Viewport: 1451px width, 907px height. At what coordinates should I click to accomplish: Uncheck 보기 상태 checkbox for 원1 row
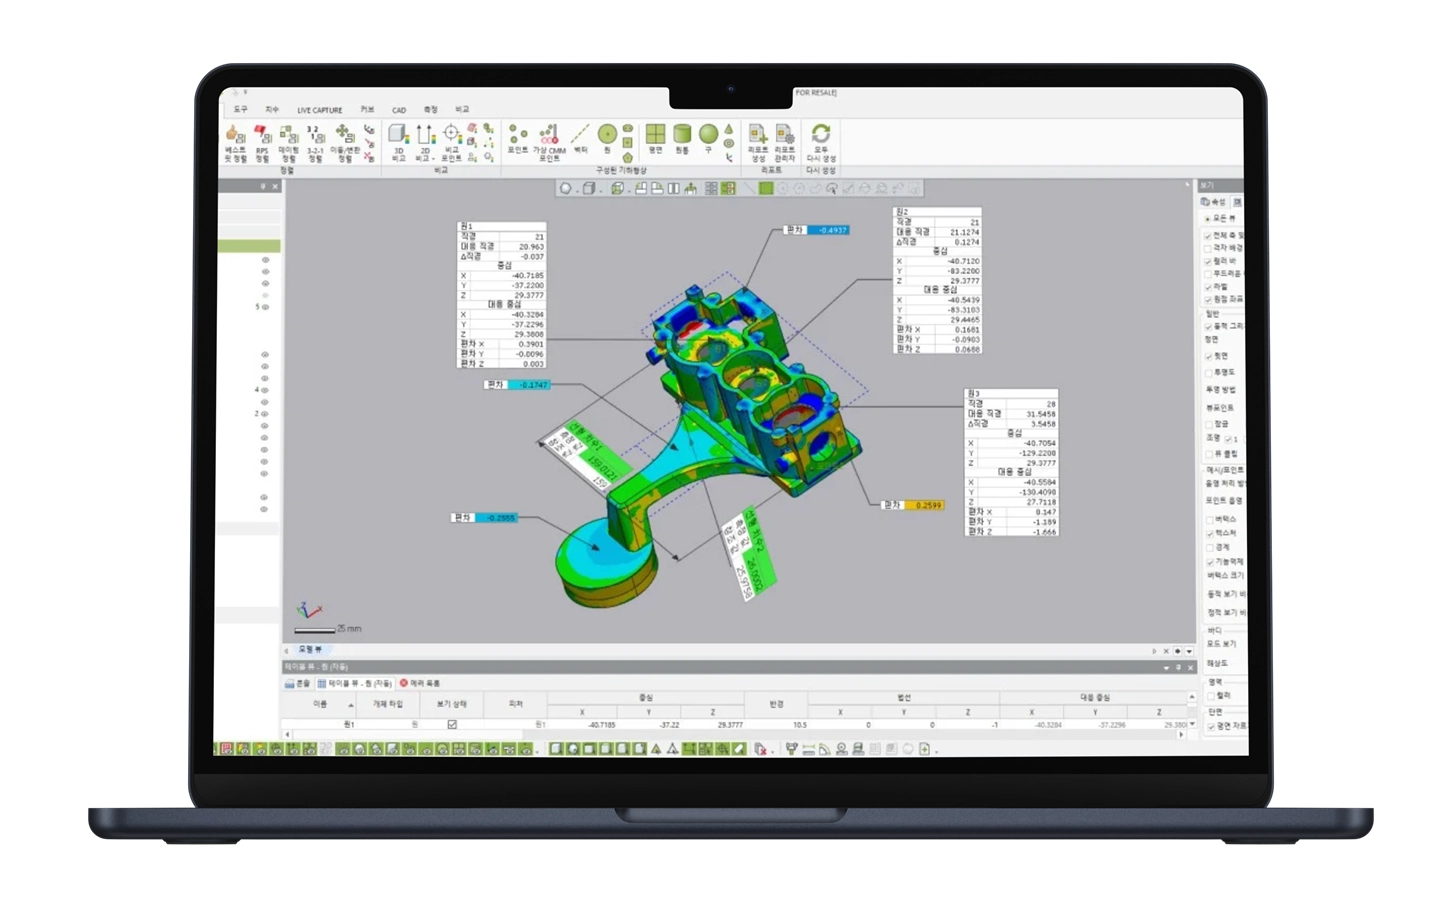coord(452,724)
